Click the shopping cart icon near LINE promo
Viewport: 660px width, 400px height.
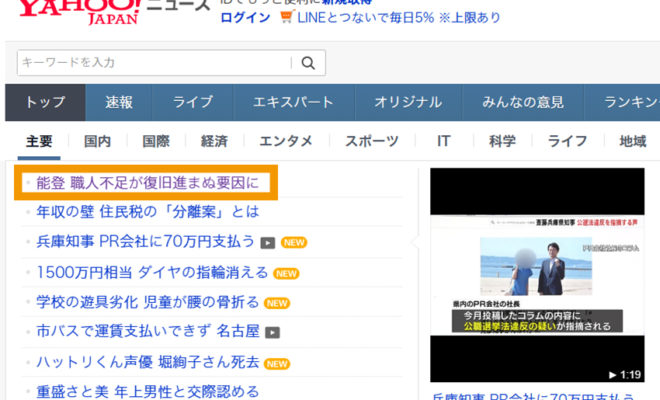pos(287,17)
